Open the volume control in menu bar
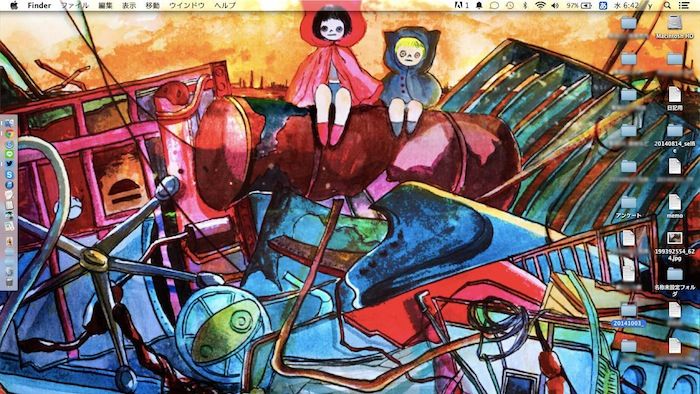The image size is (700, 394). coord(555,5)
